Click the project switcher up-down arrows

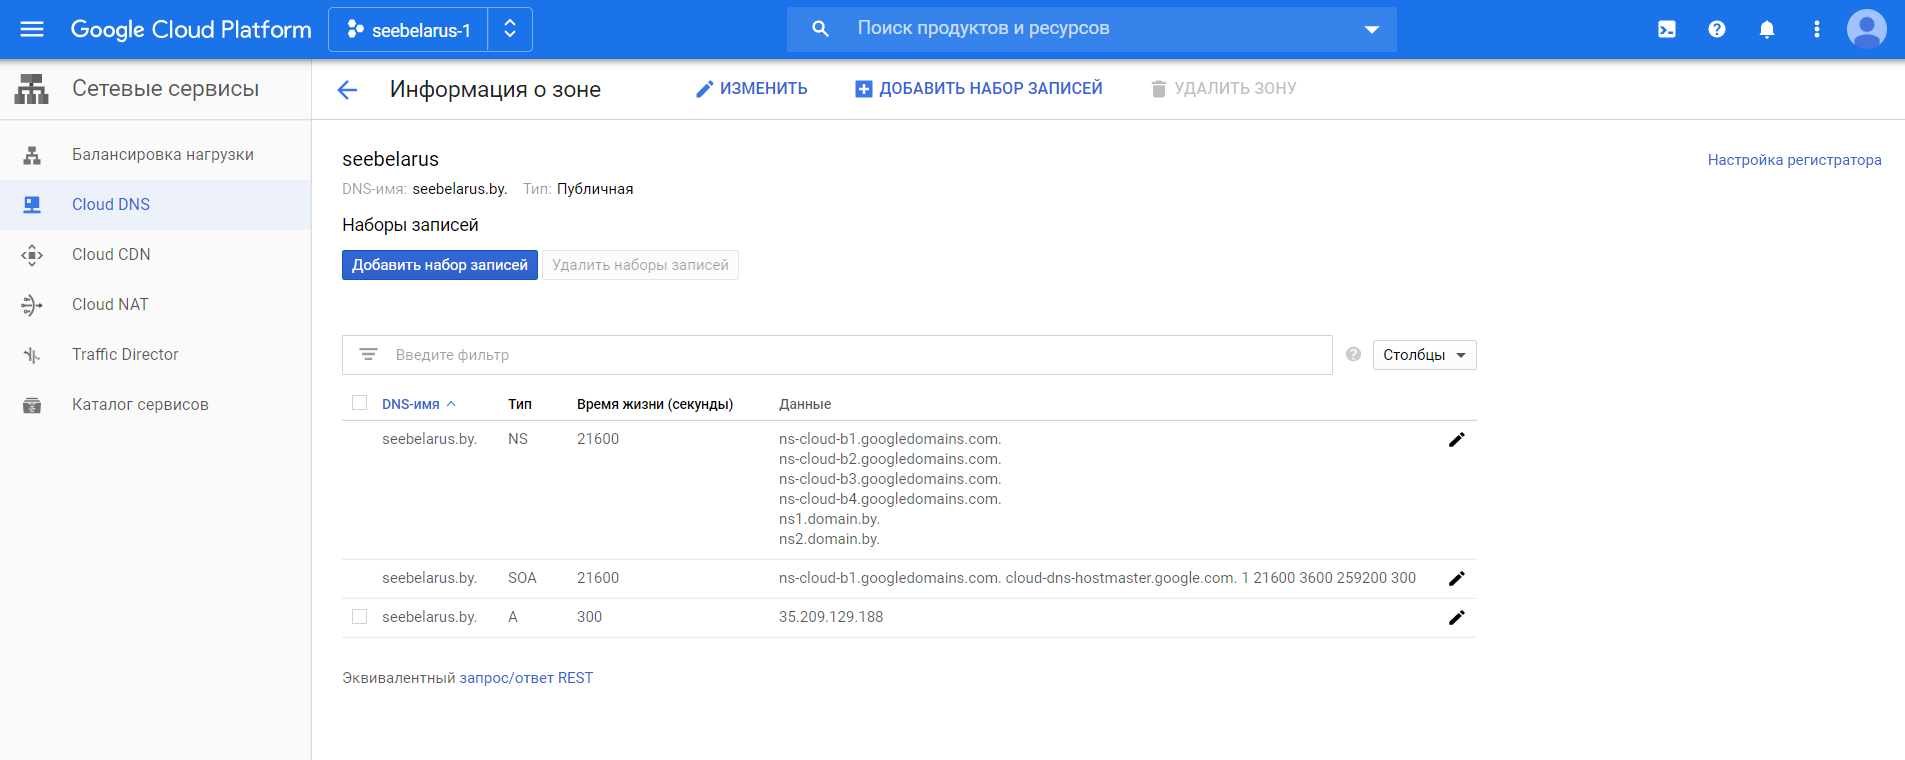[510, 30]
